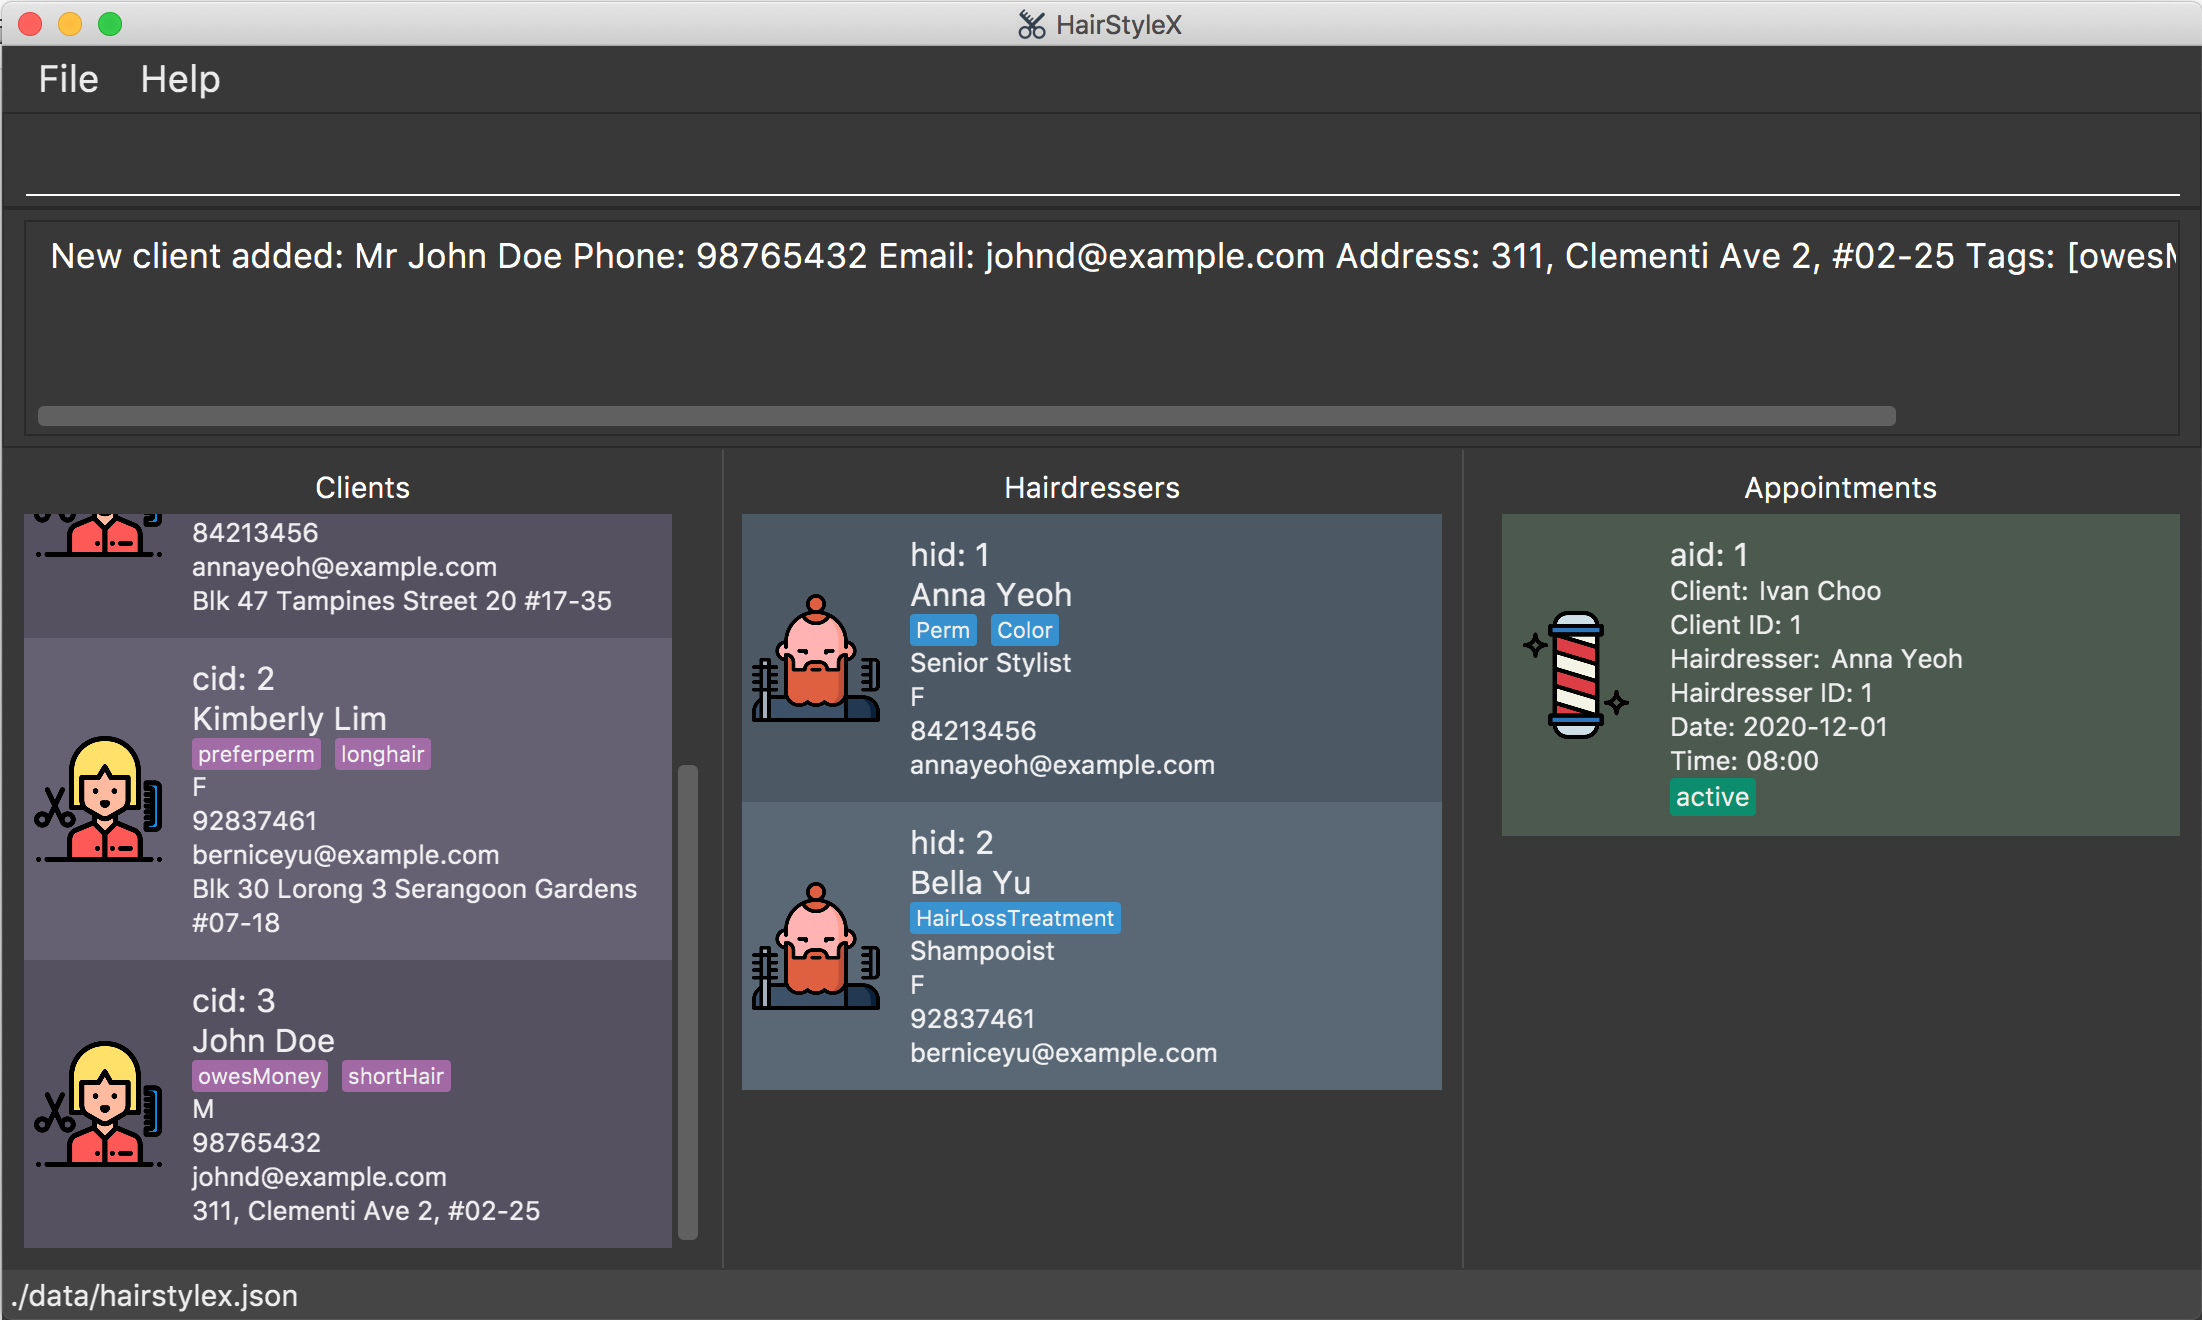Click 92837461 in Bella Yu card
This screenshot has width=2202, height=1320.
(x=972, y=1019)
